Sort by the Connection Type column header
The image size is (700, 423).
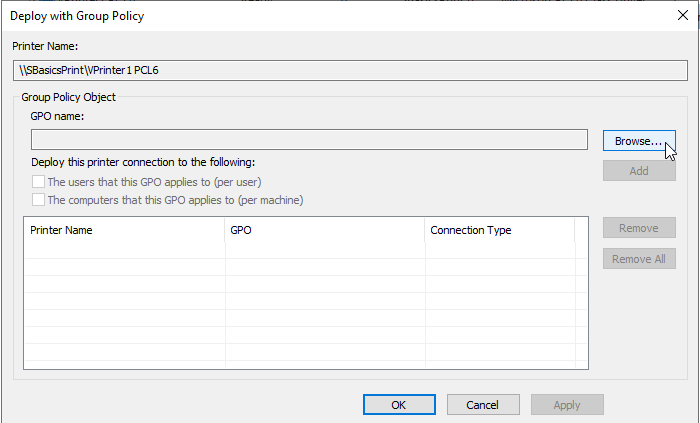coord(500,230)
